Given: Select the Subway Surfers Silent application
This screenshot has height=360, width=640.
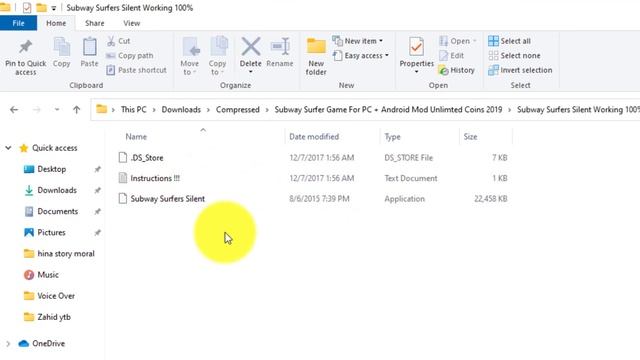Looking at the screenshot, I should point(167,199).
